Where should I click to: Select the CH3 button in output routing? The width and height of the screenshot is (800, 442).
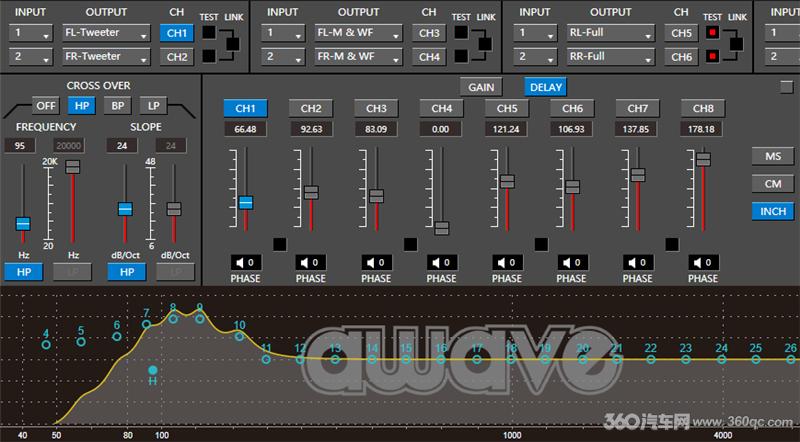click(x=429, y=33)
